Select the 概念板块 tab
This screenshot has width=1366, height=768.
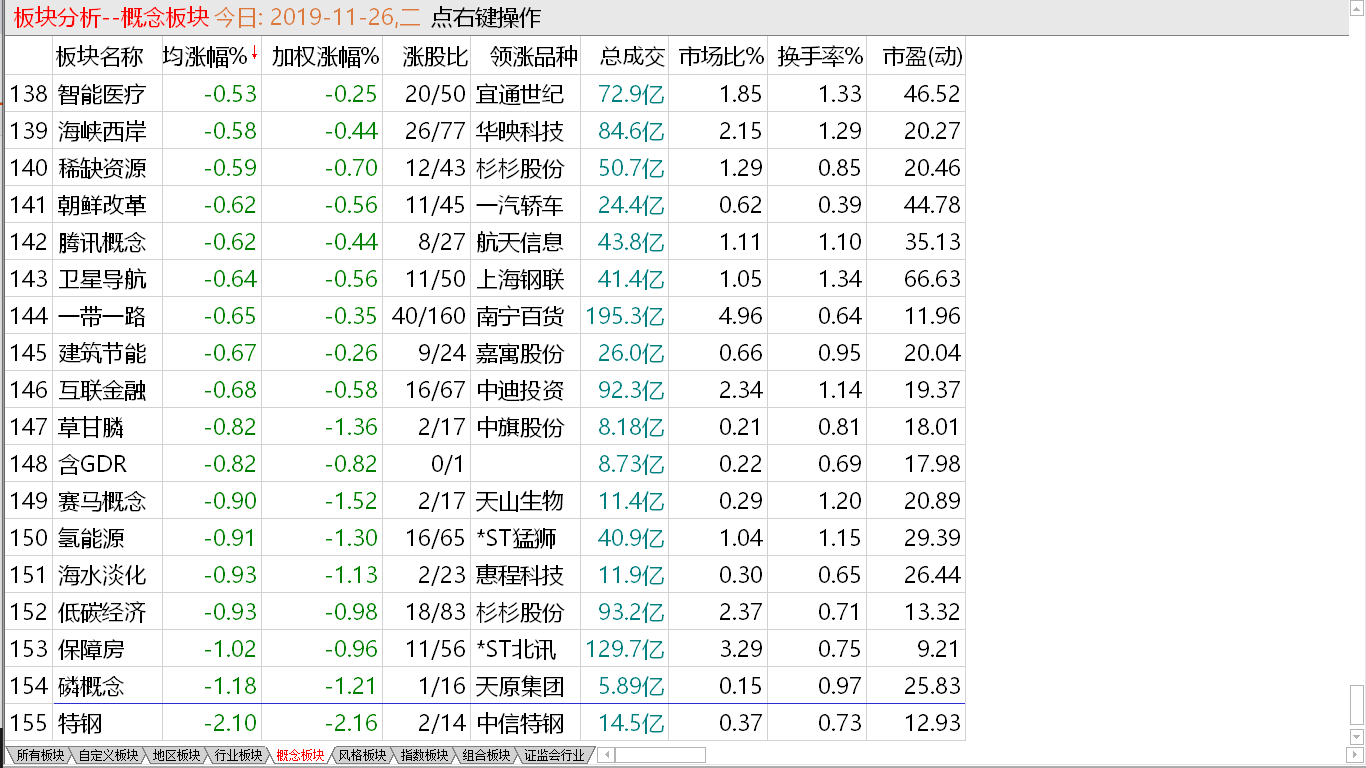(300, 755)
